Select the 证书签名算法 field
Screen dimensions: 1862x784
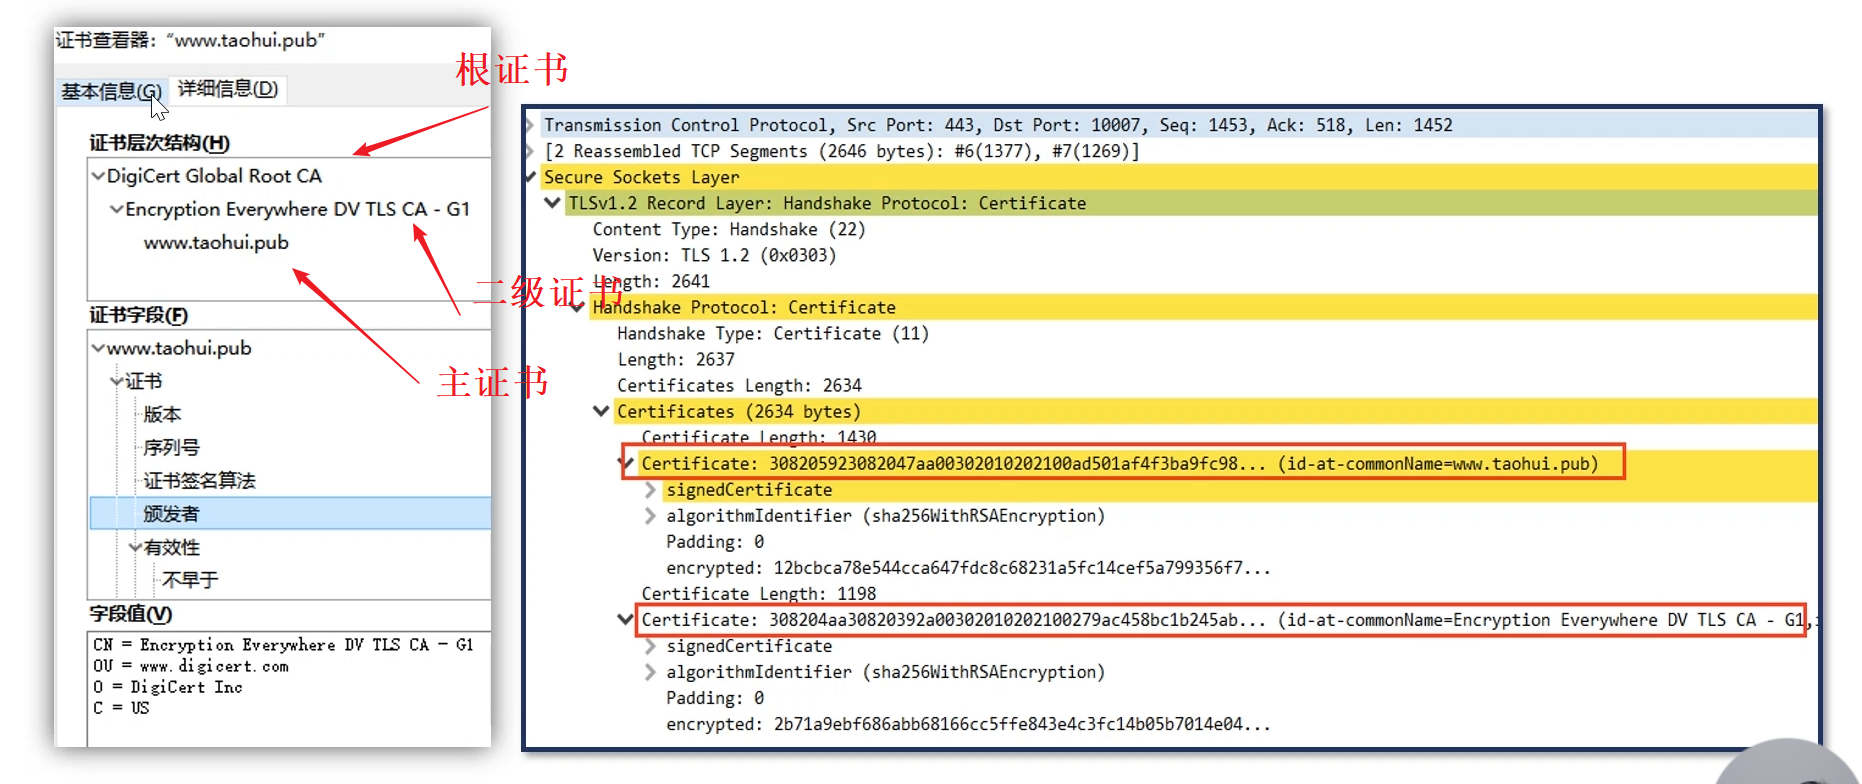199,480
